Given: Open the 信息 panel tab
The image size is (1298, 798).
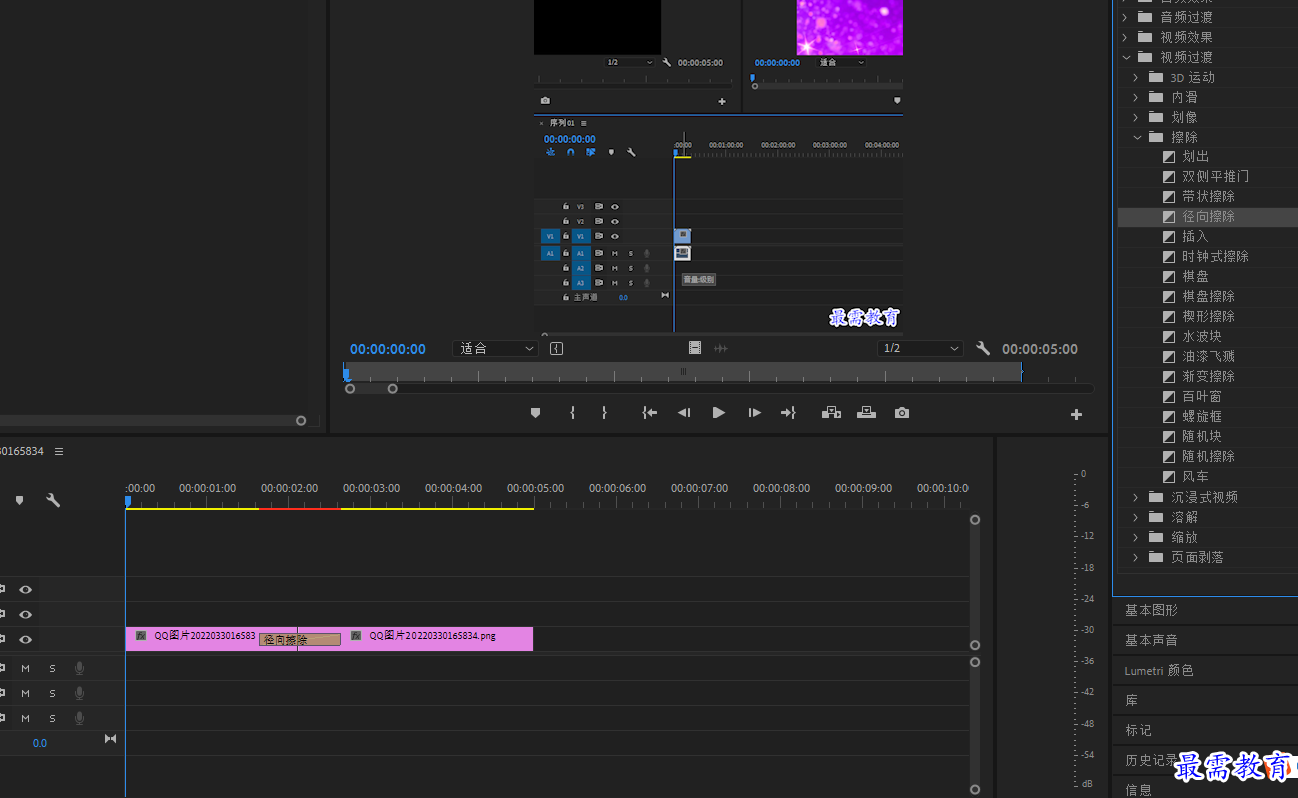Looking at the screenshot, I should point(1138,790).
